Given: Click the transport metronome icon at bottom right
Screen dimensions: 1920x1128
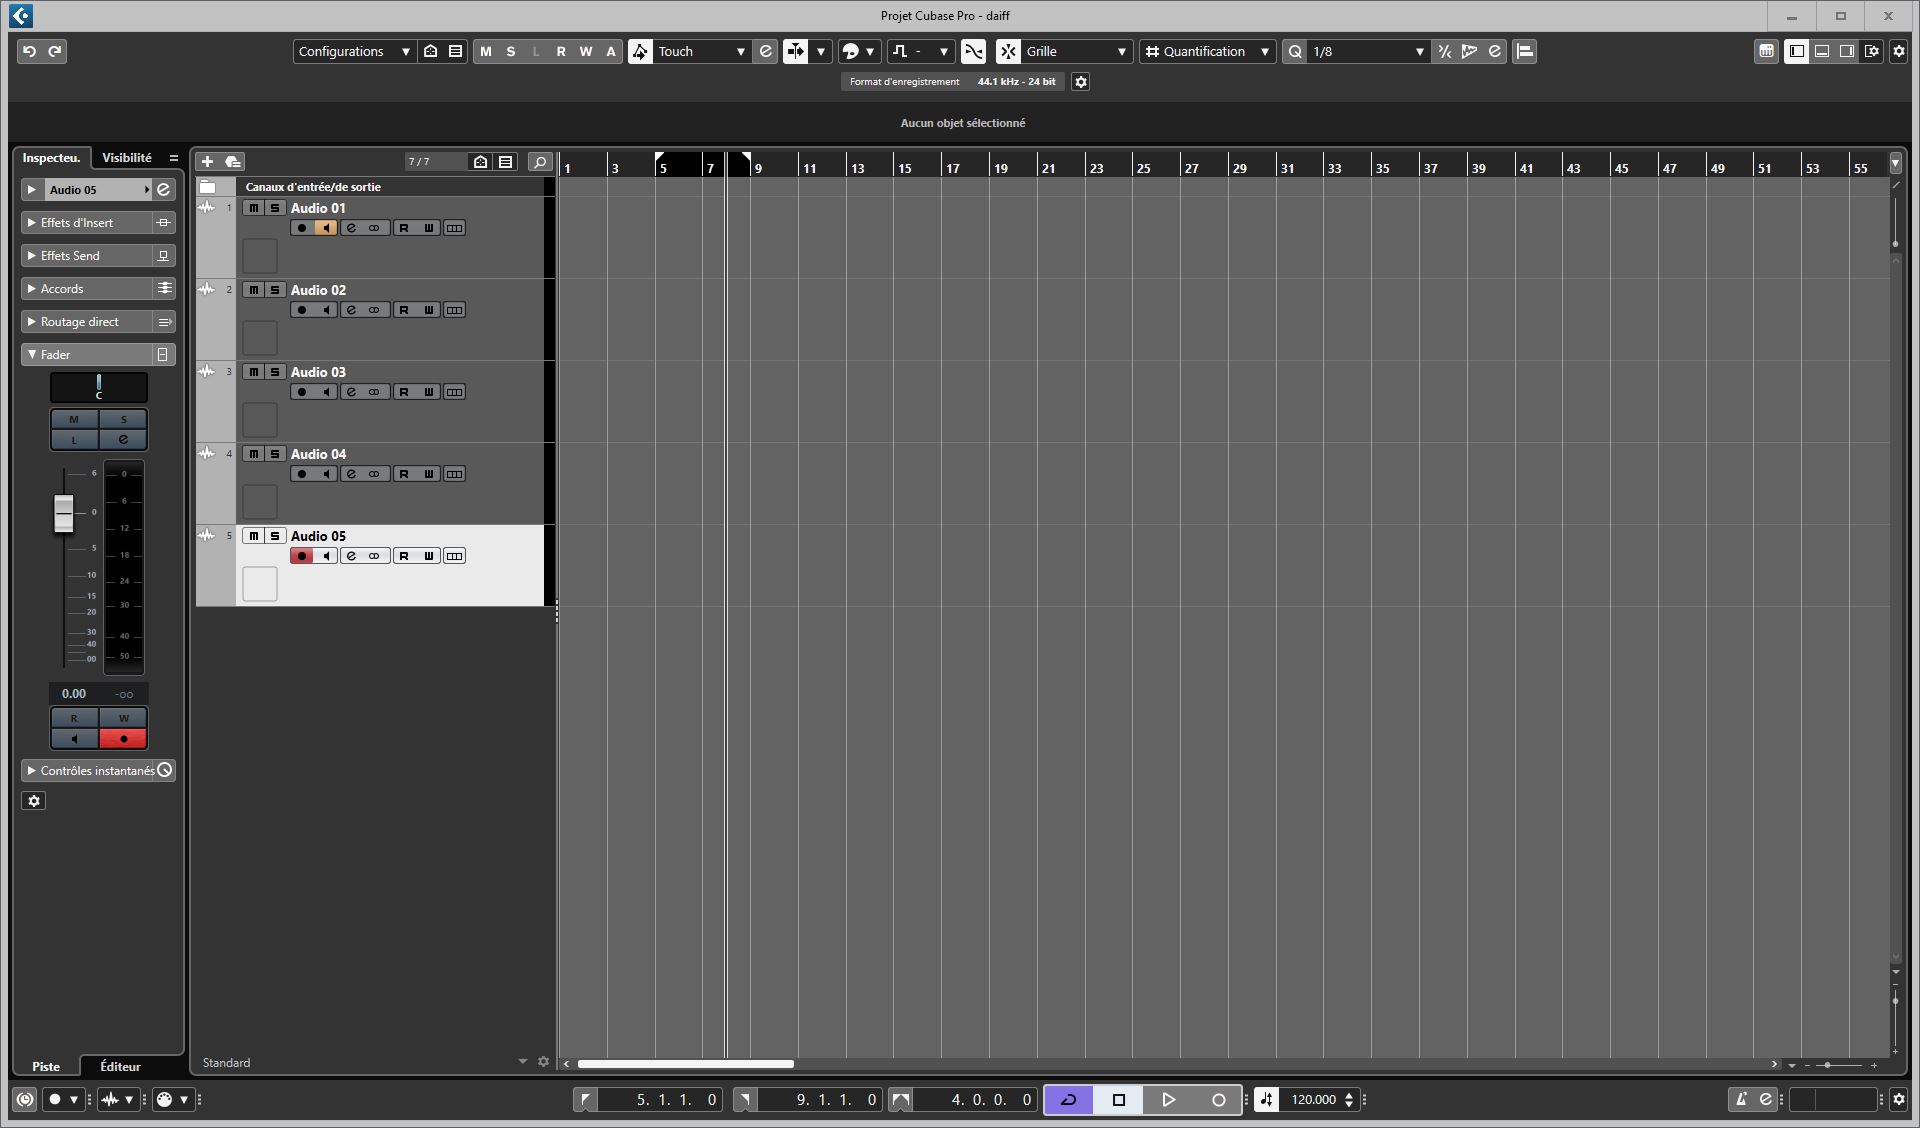Looking at the screenshot, I should [1740, 1100].
